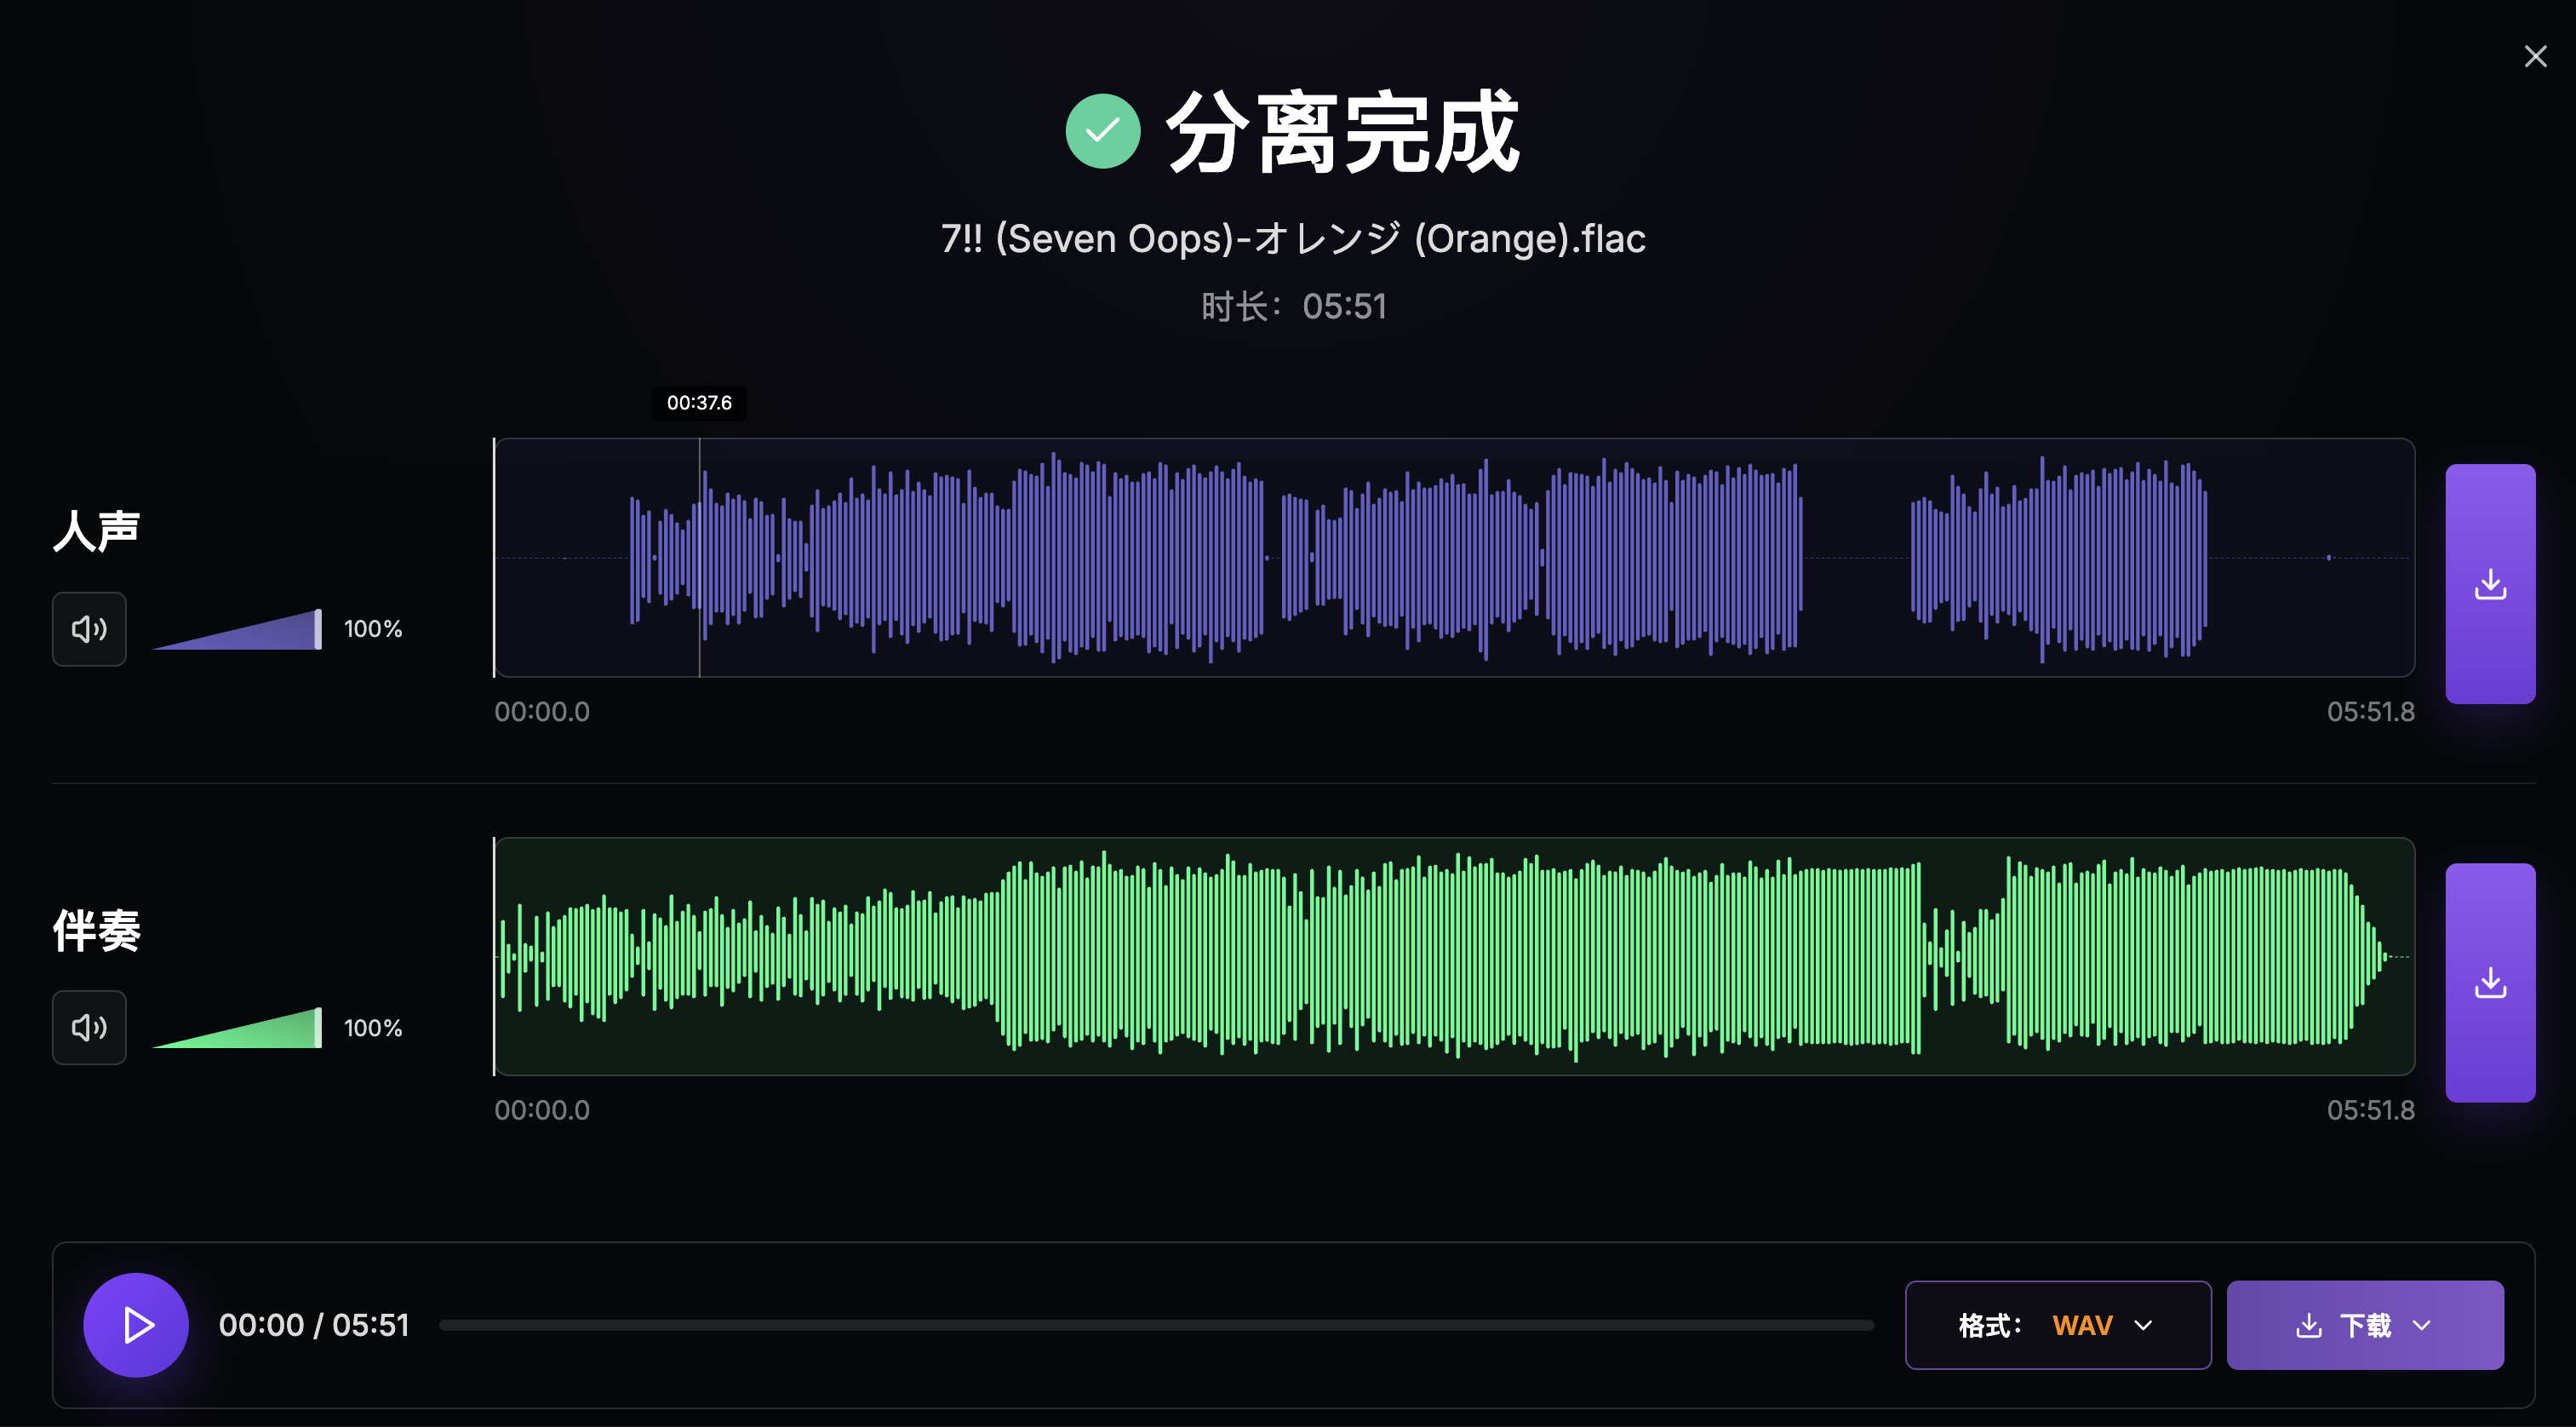Click the 00:00 / 05:51 playback time
The height and width of the screenshot is (1427, 2576).
coord(314,1325)
